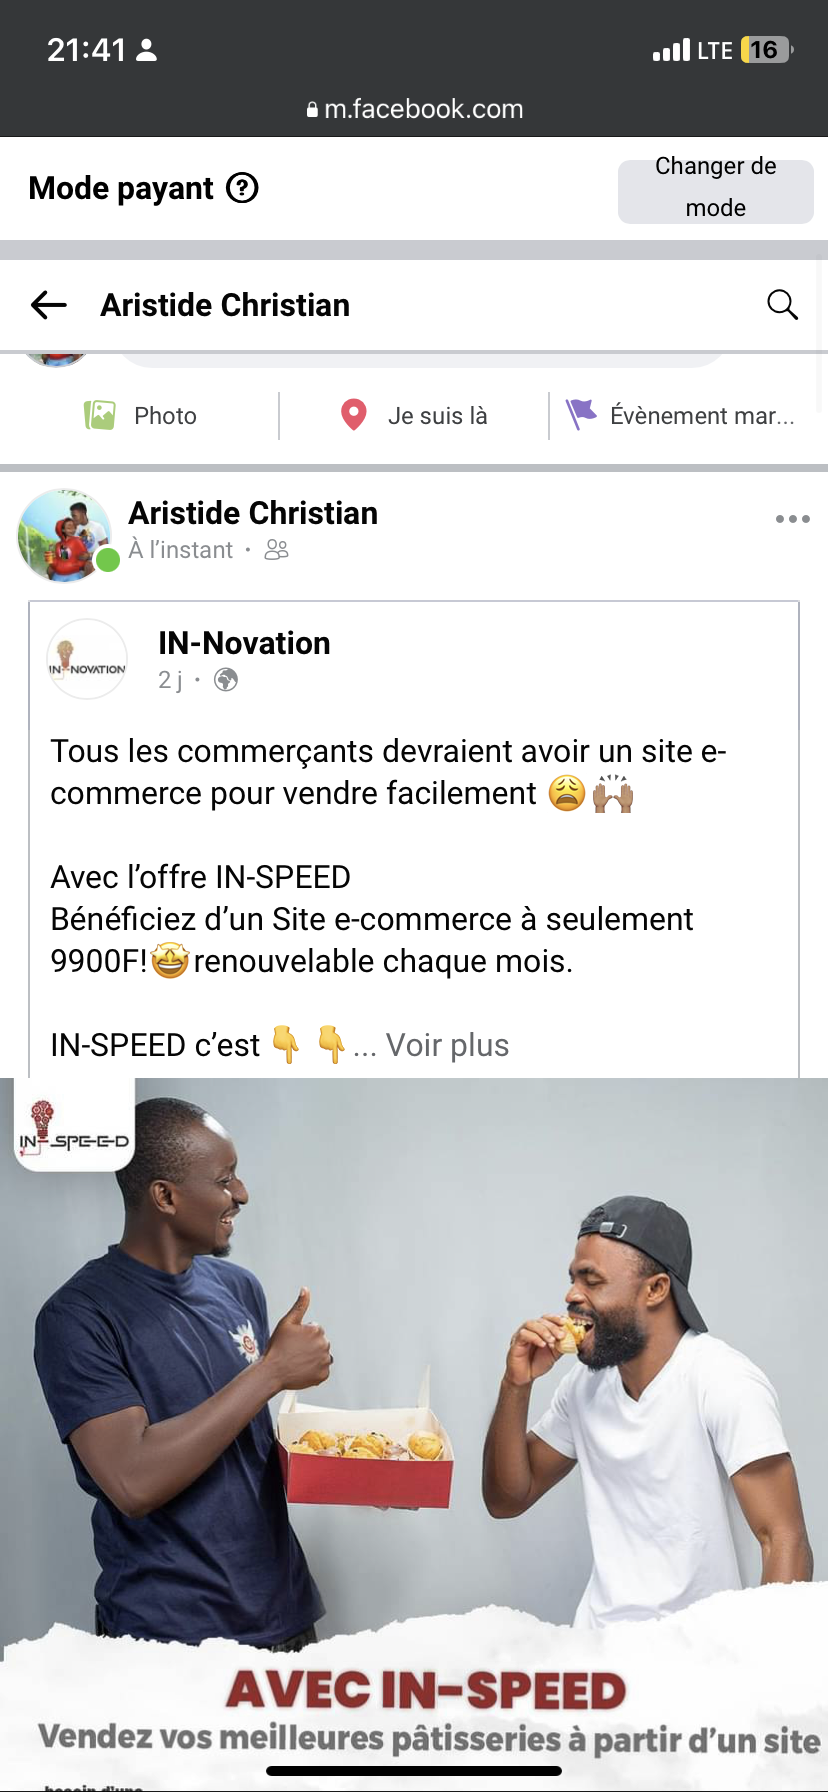828x1792 pixels.
Task: Click the friends audience icon
Action: pos(277,550)
